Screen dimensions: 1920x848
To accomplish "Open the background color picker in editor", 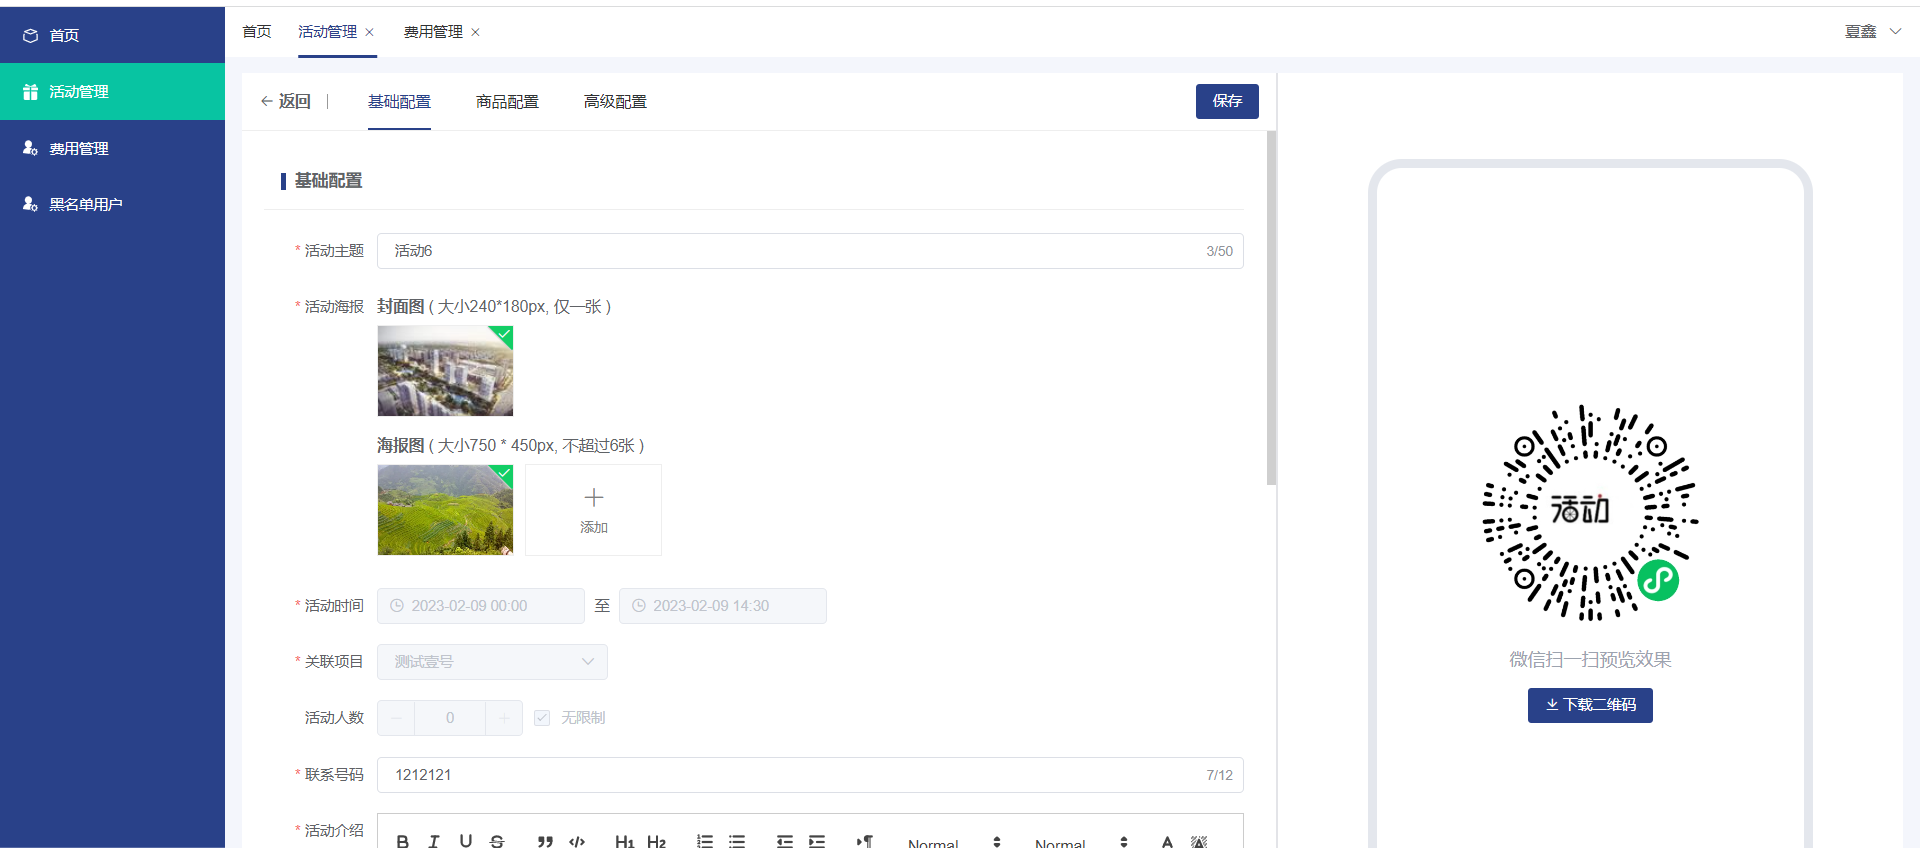I will click(1199, 842).
